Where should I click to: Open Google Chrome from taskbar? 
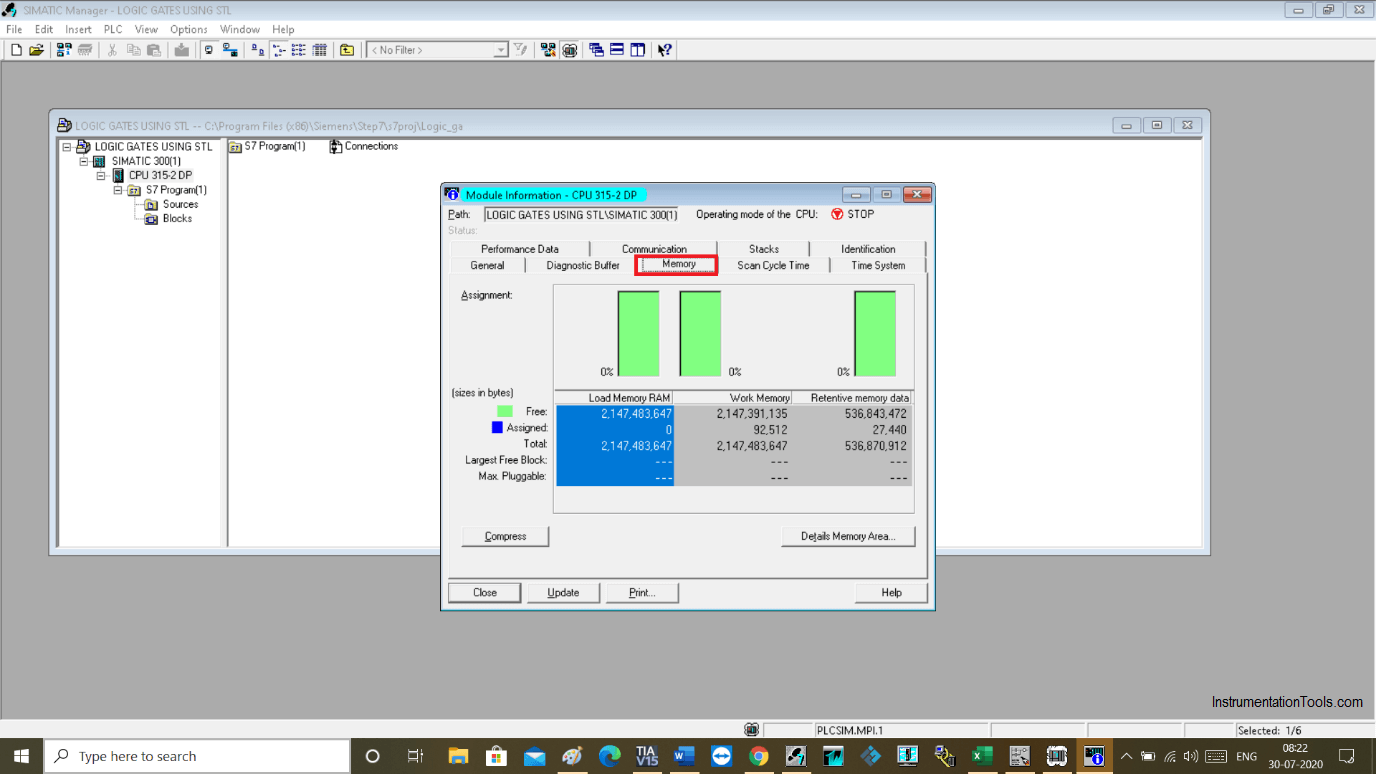click(x=759, y=756)
